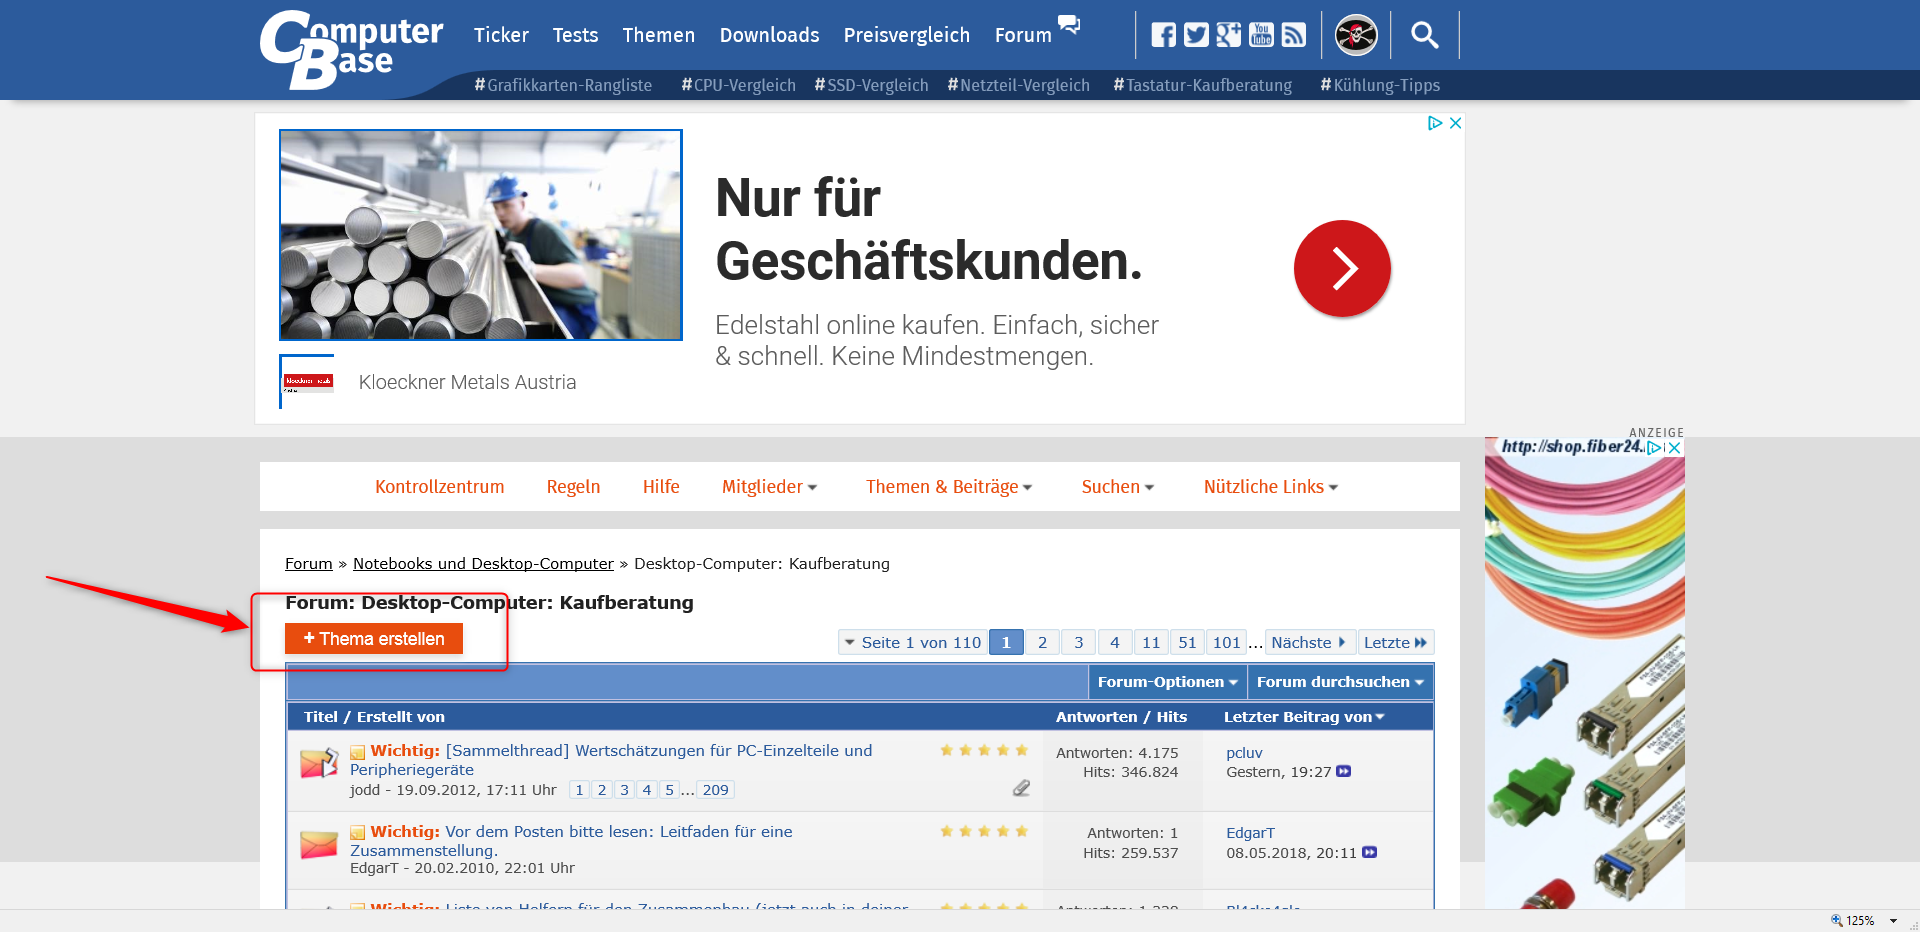Click the Forum breadcrumb link
Viewport: 1920px width, 932px height.
(x=308, y=564)
